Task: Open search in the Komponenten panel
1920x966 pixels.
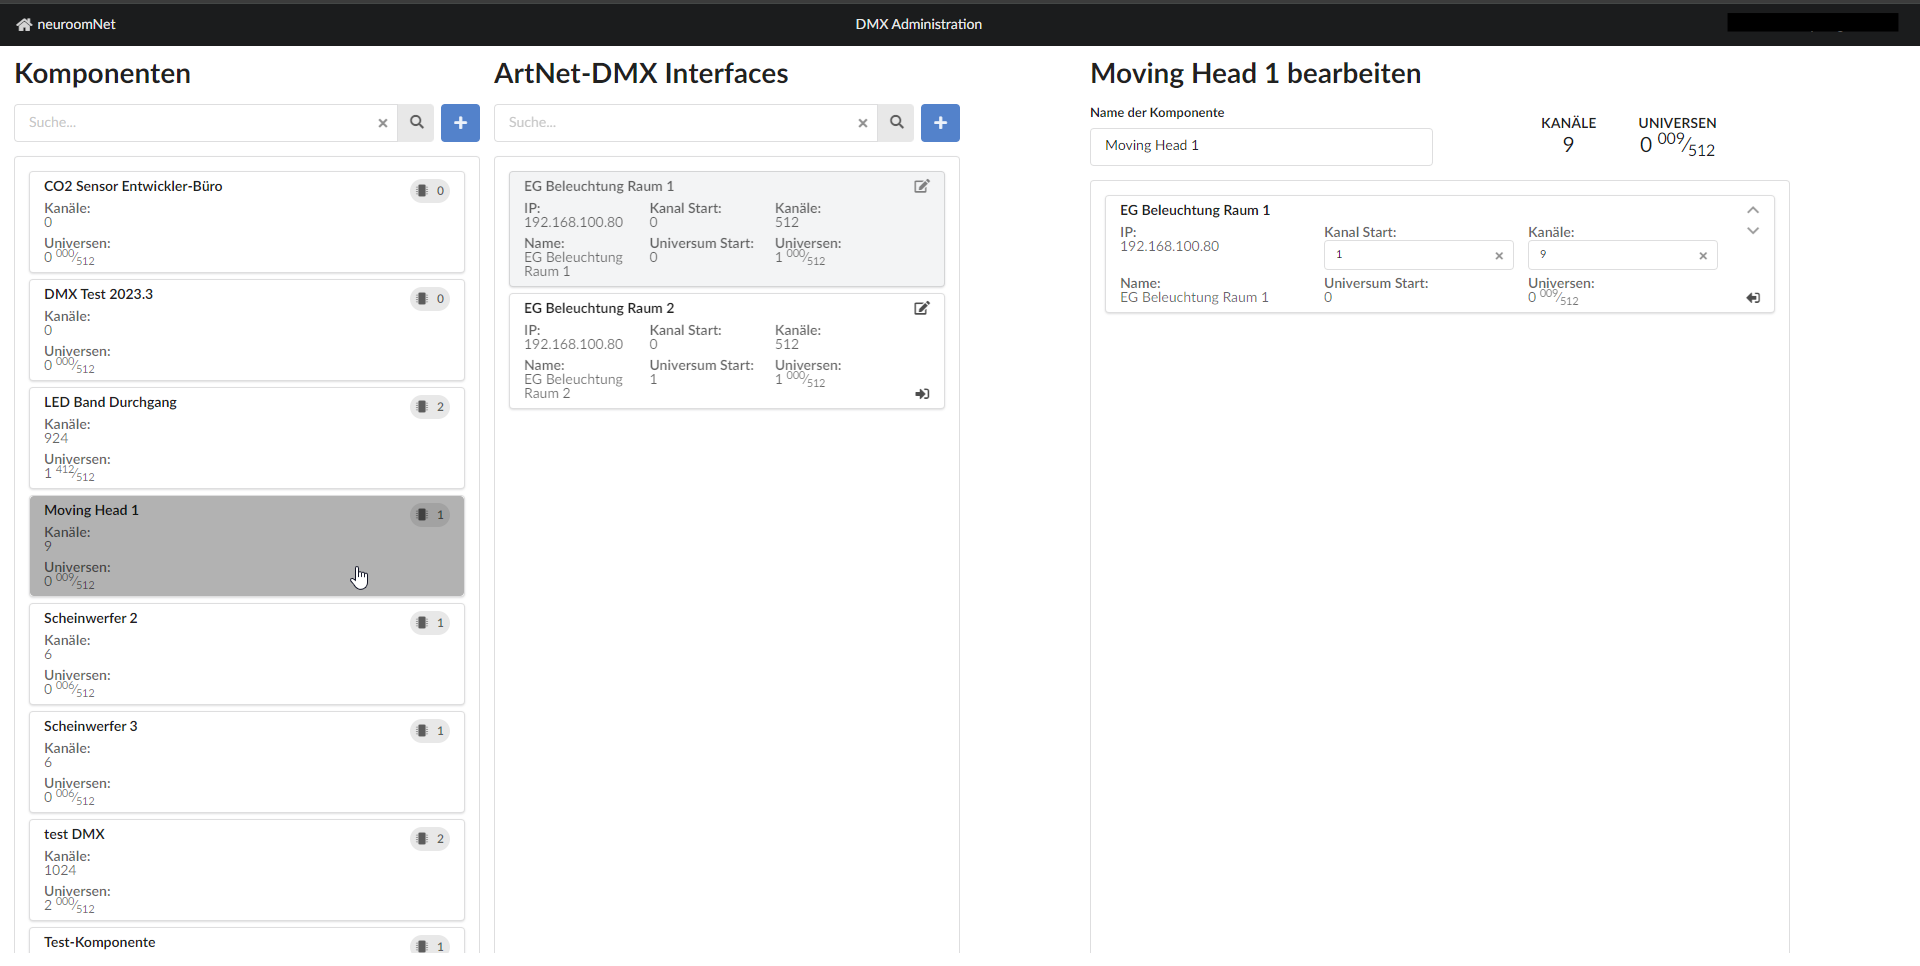Action: [x=416, y=122]
